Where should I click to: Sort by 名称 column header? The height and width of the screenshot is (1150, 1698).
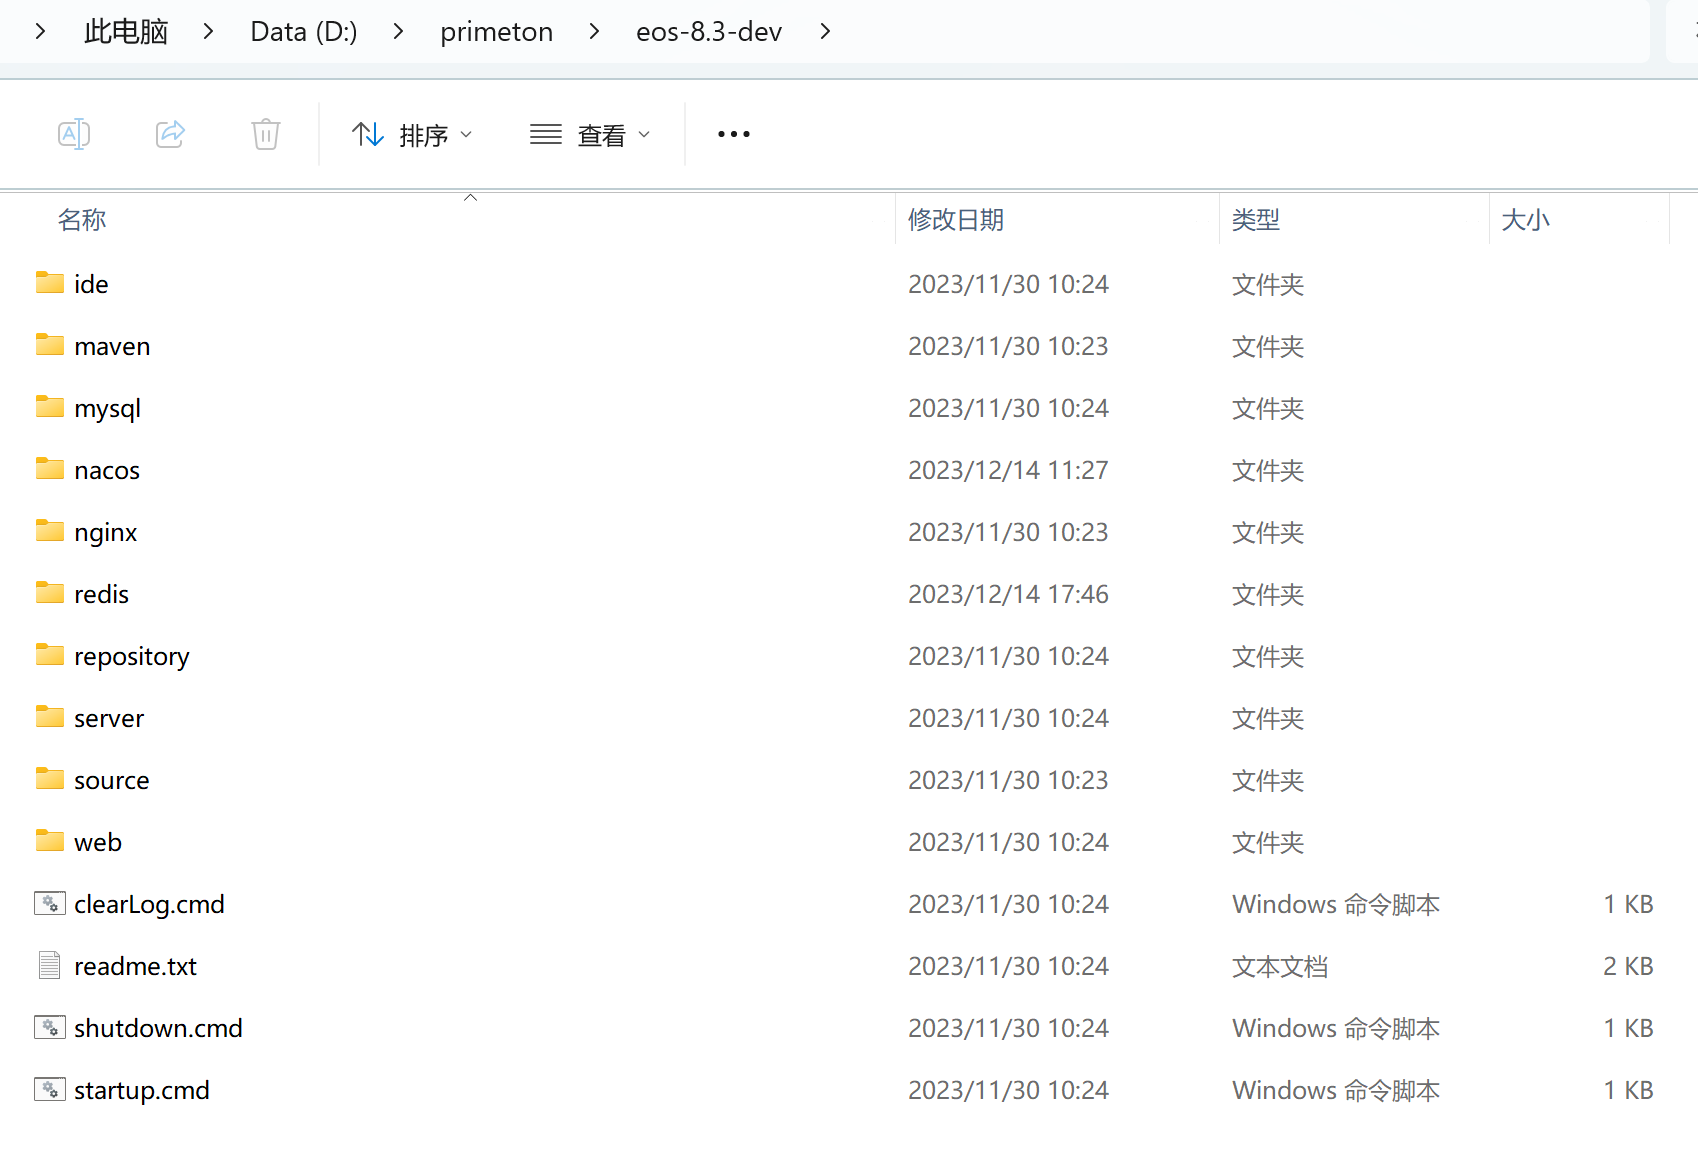click(x=82, y=220)
